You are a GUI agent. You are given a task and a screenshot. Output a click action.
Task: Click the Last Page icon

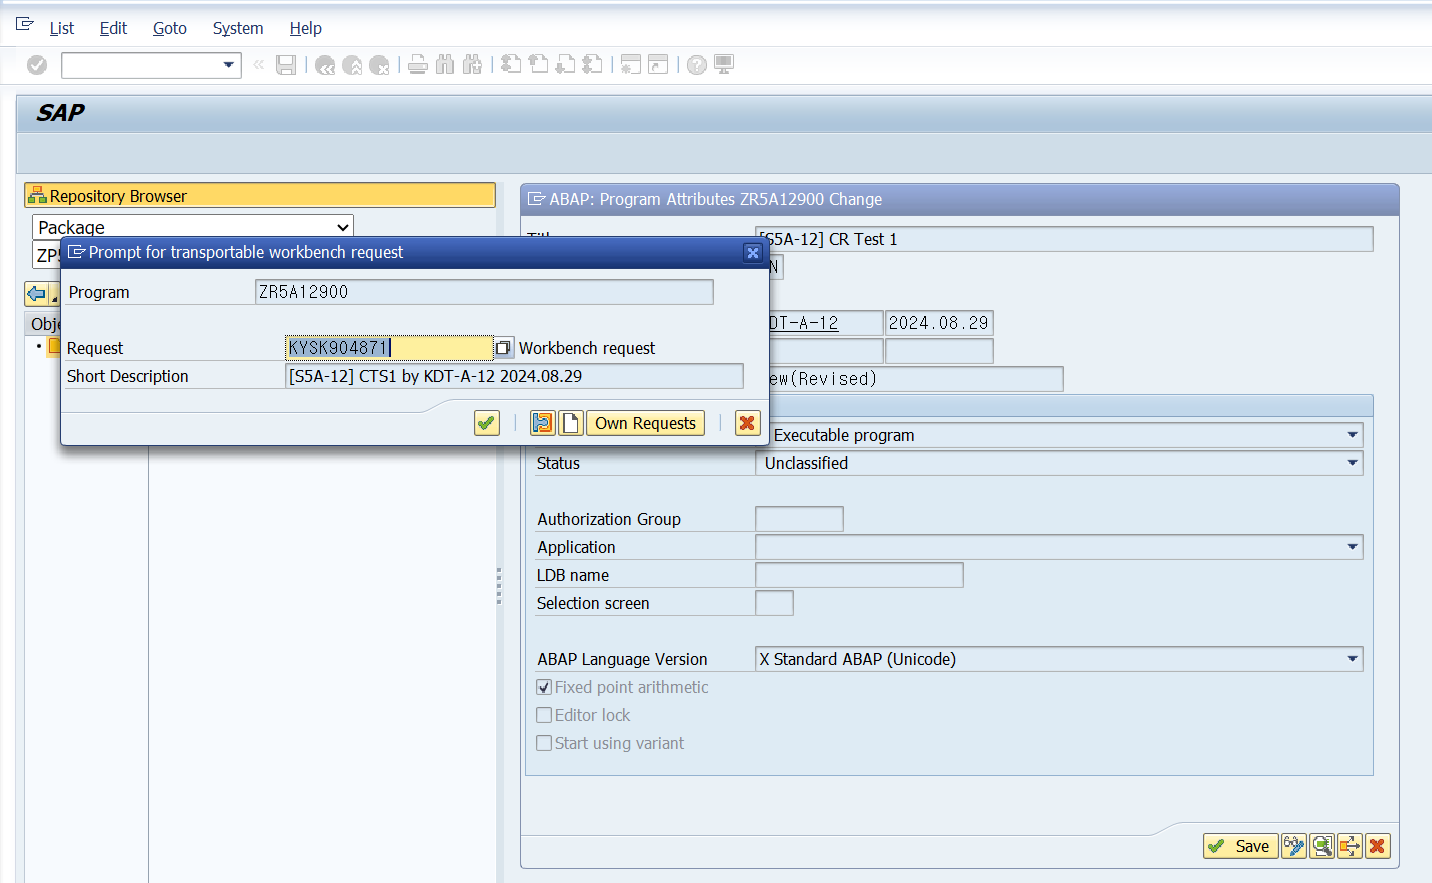click(x=592, y=65)
